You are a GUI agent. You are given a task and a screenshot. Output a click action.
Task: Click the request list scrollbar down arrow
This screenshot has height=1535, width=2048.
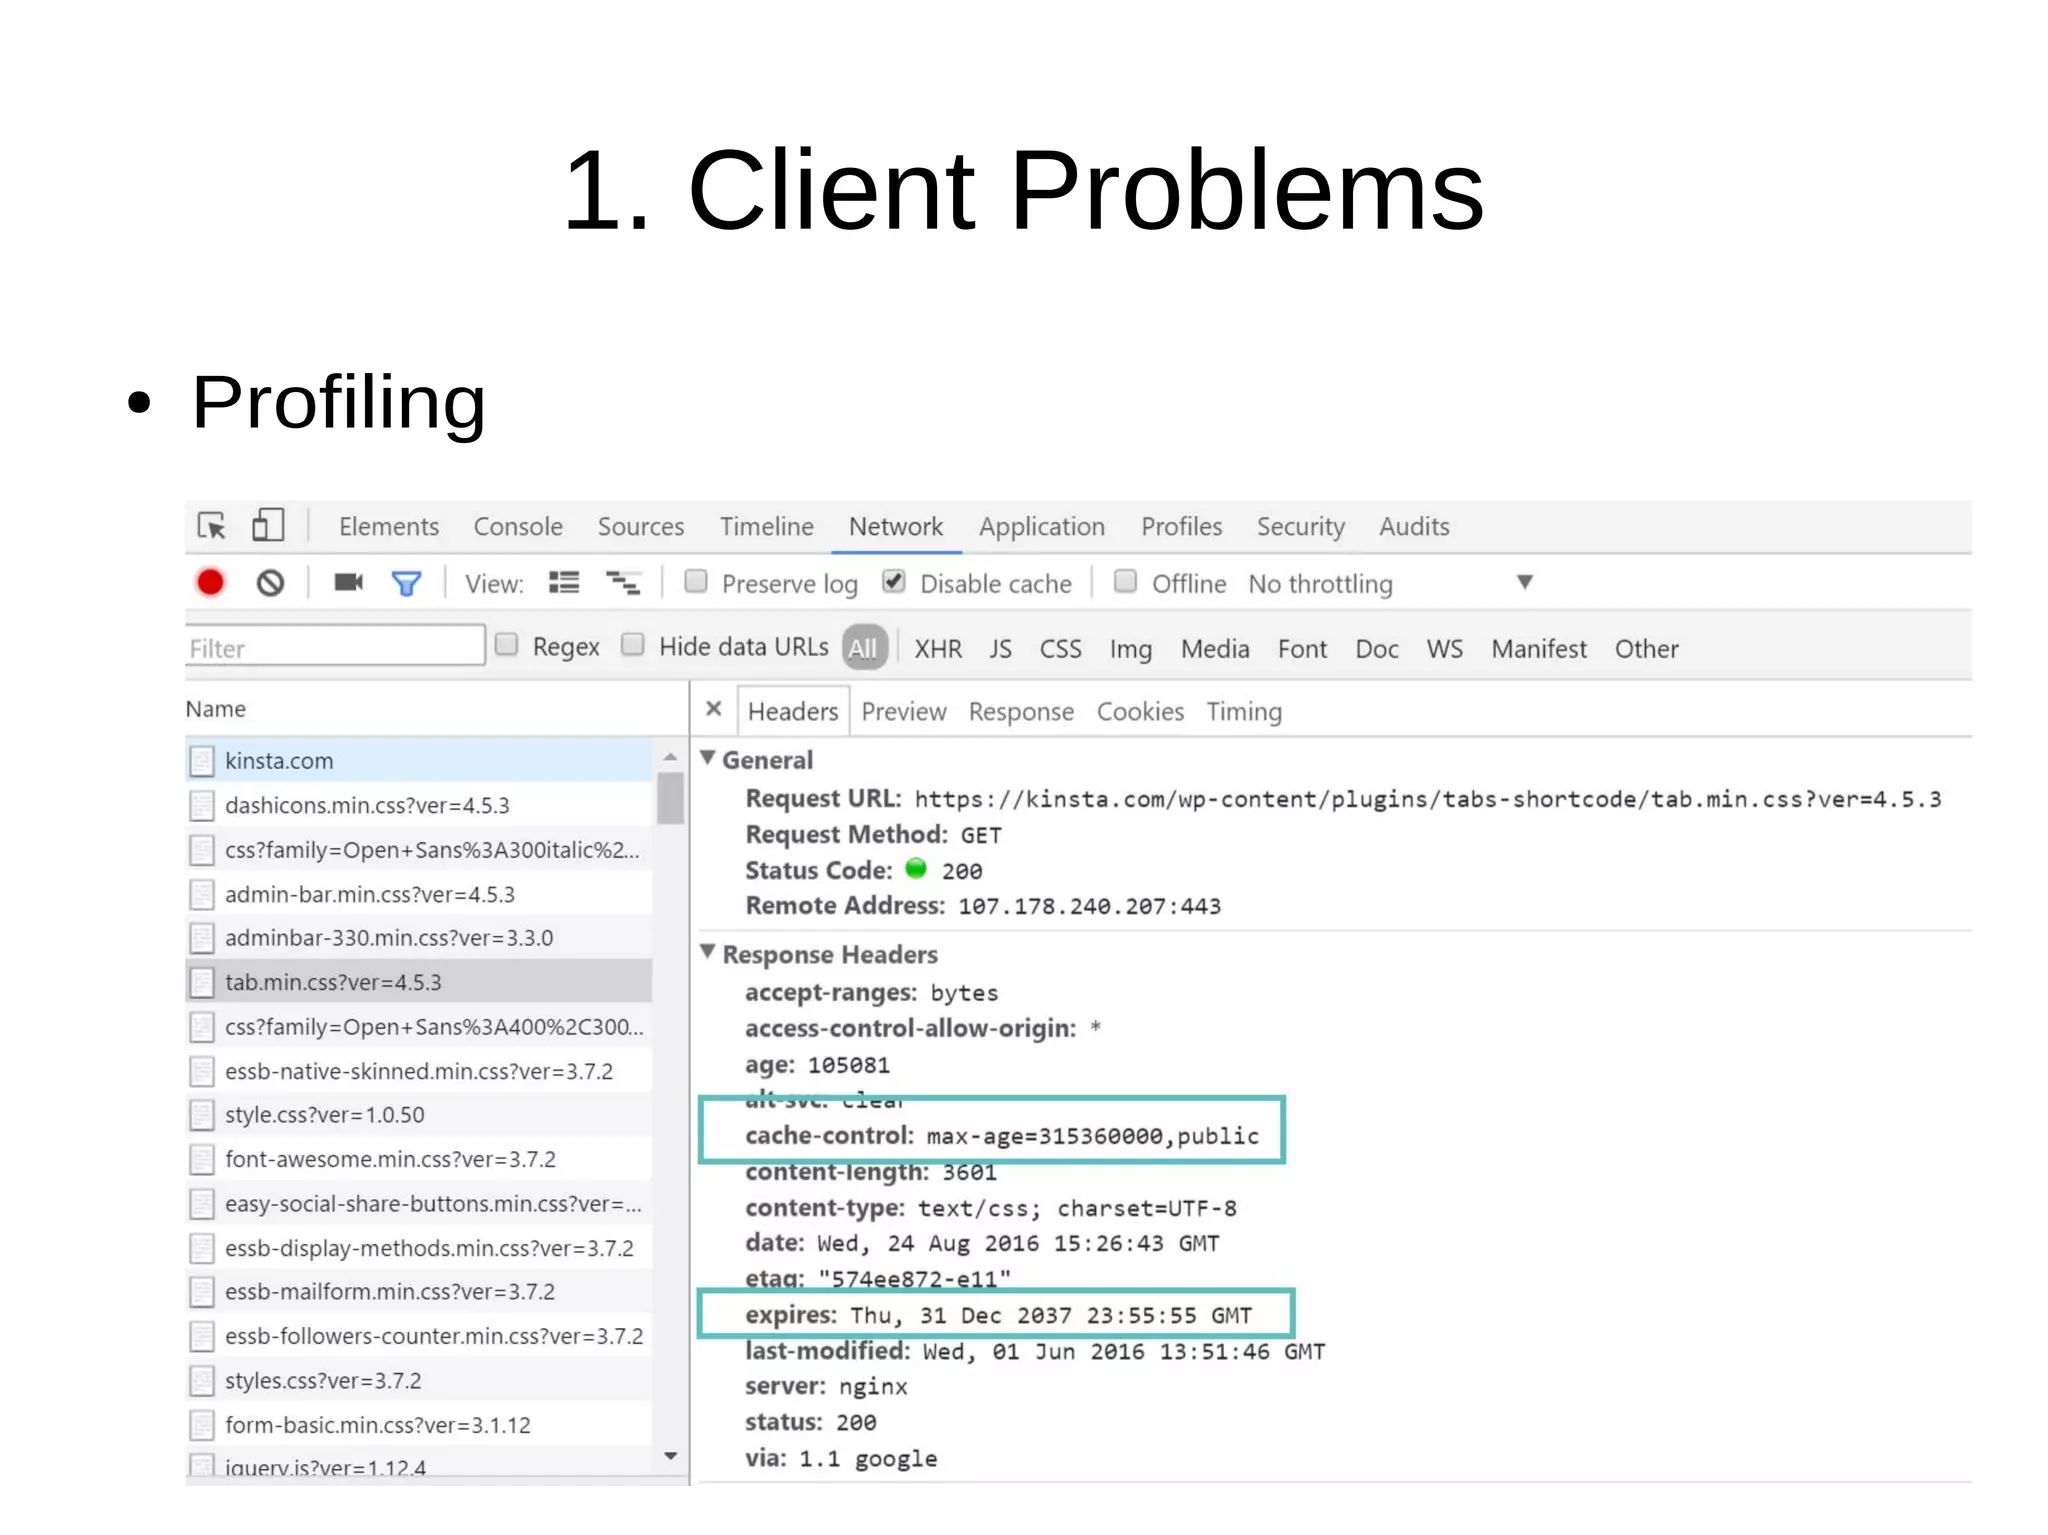[x=671, y=1456]
